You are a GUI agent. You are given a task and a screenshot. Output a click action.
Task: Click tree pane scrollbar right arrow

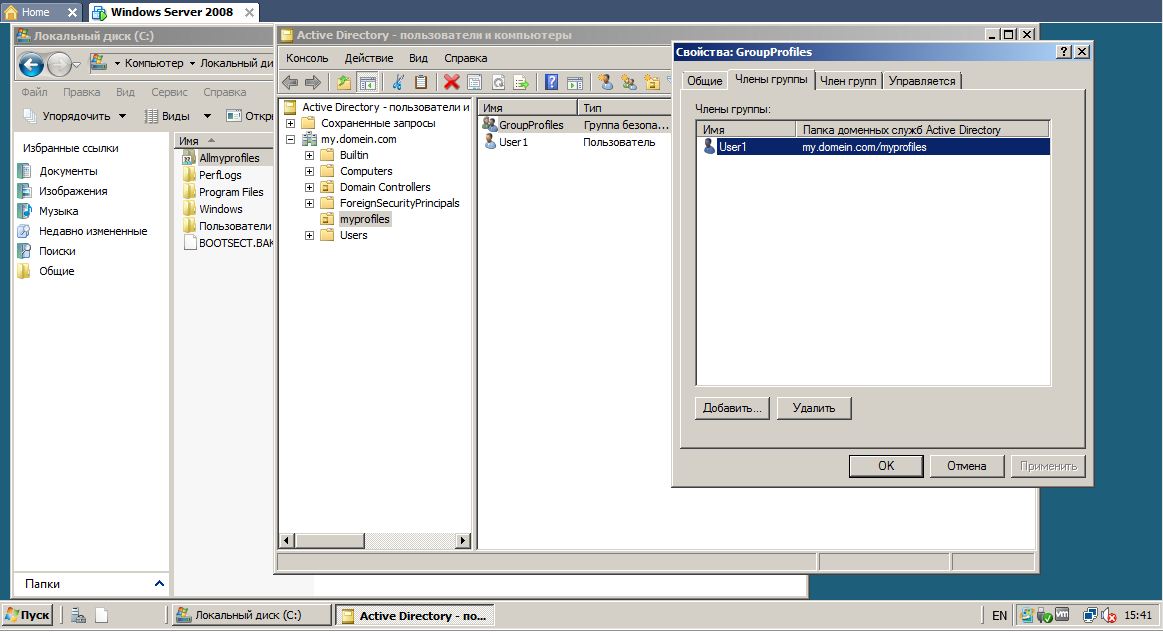(x=463, y=540)
